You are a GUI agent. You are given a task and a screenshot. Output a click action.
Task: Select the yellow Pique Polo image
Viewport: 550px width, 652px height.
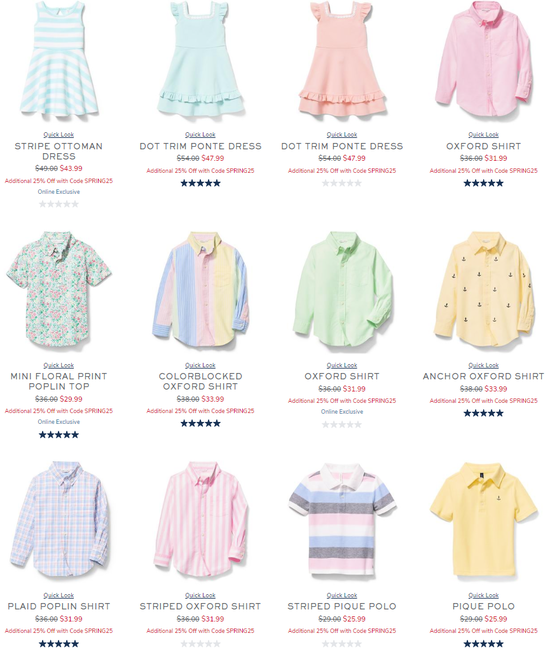click(x=483, y=520)
